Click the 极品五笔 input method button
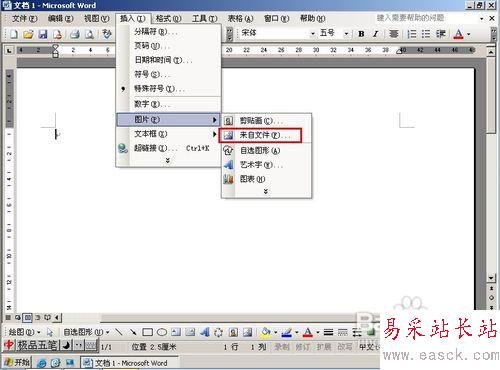 pos(37,345)
